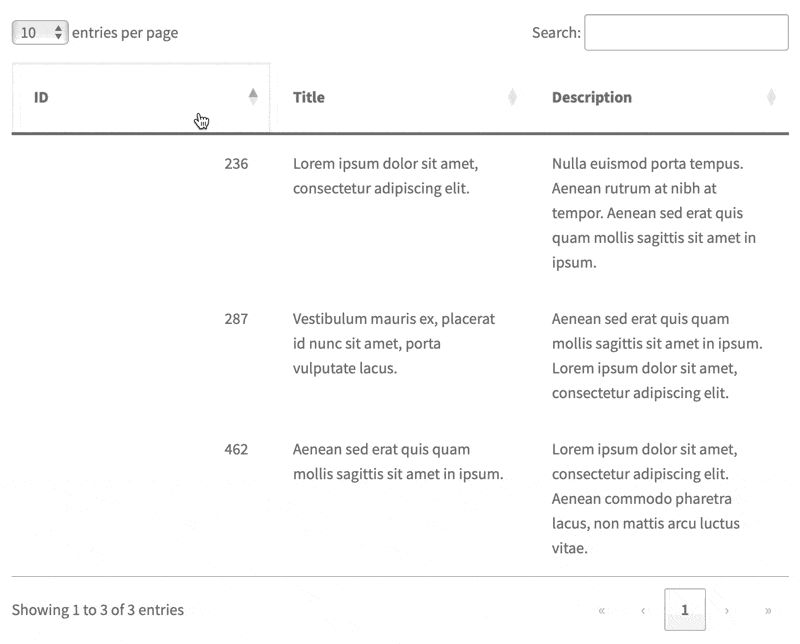The width and height of the screenshot is (800, 644).
Task: Select page 1 in pagination
Action: tap(685, 610)
